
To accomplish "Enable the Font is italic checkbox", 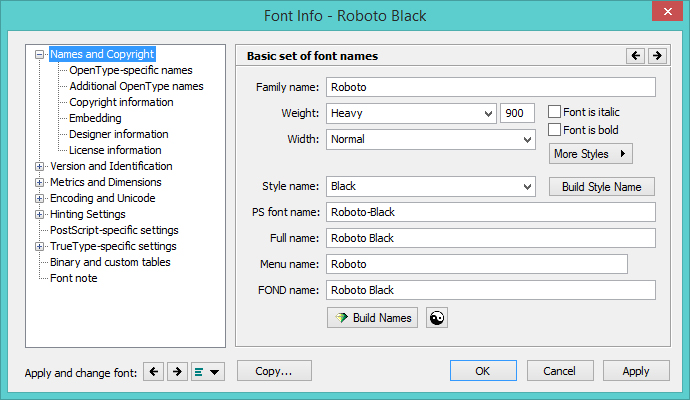I will pyautogui.click(x=554, y=112).
